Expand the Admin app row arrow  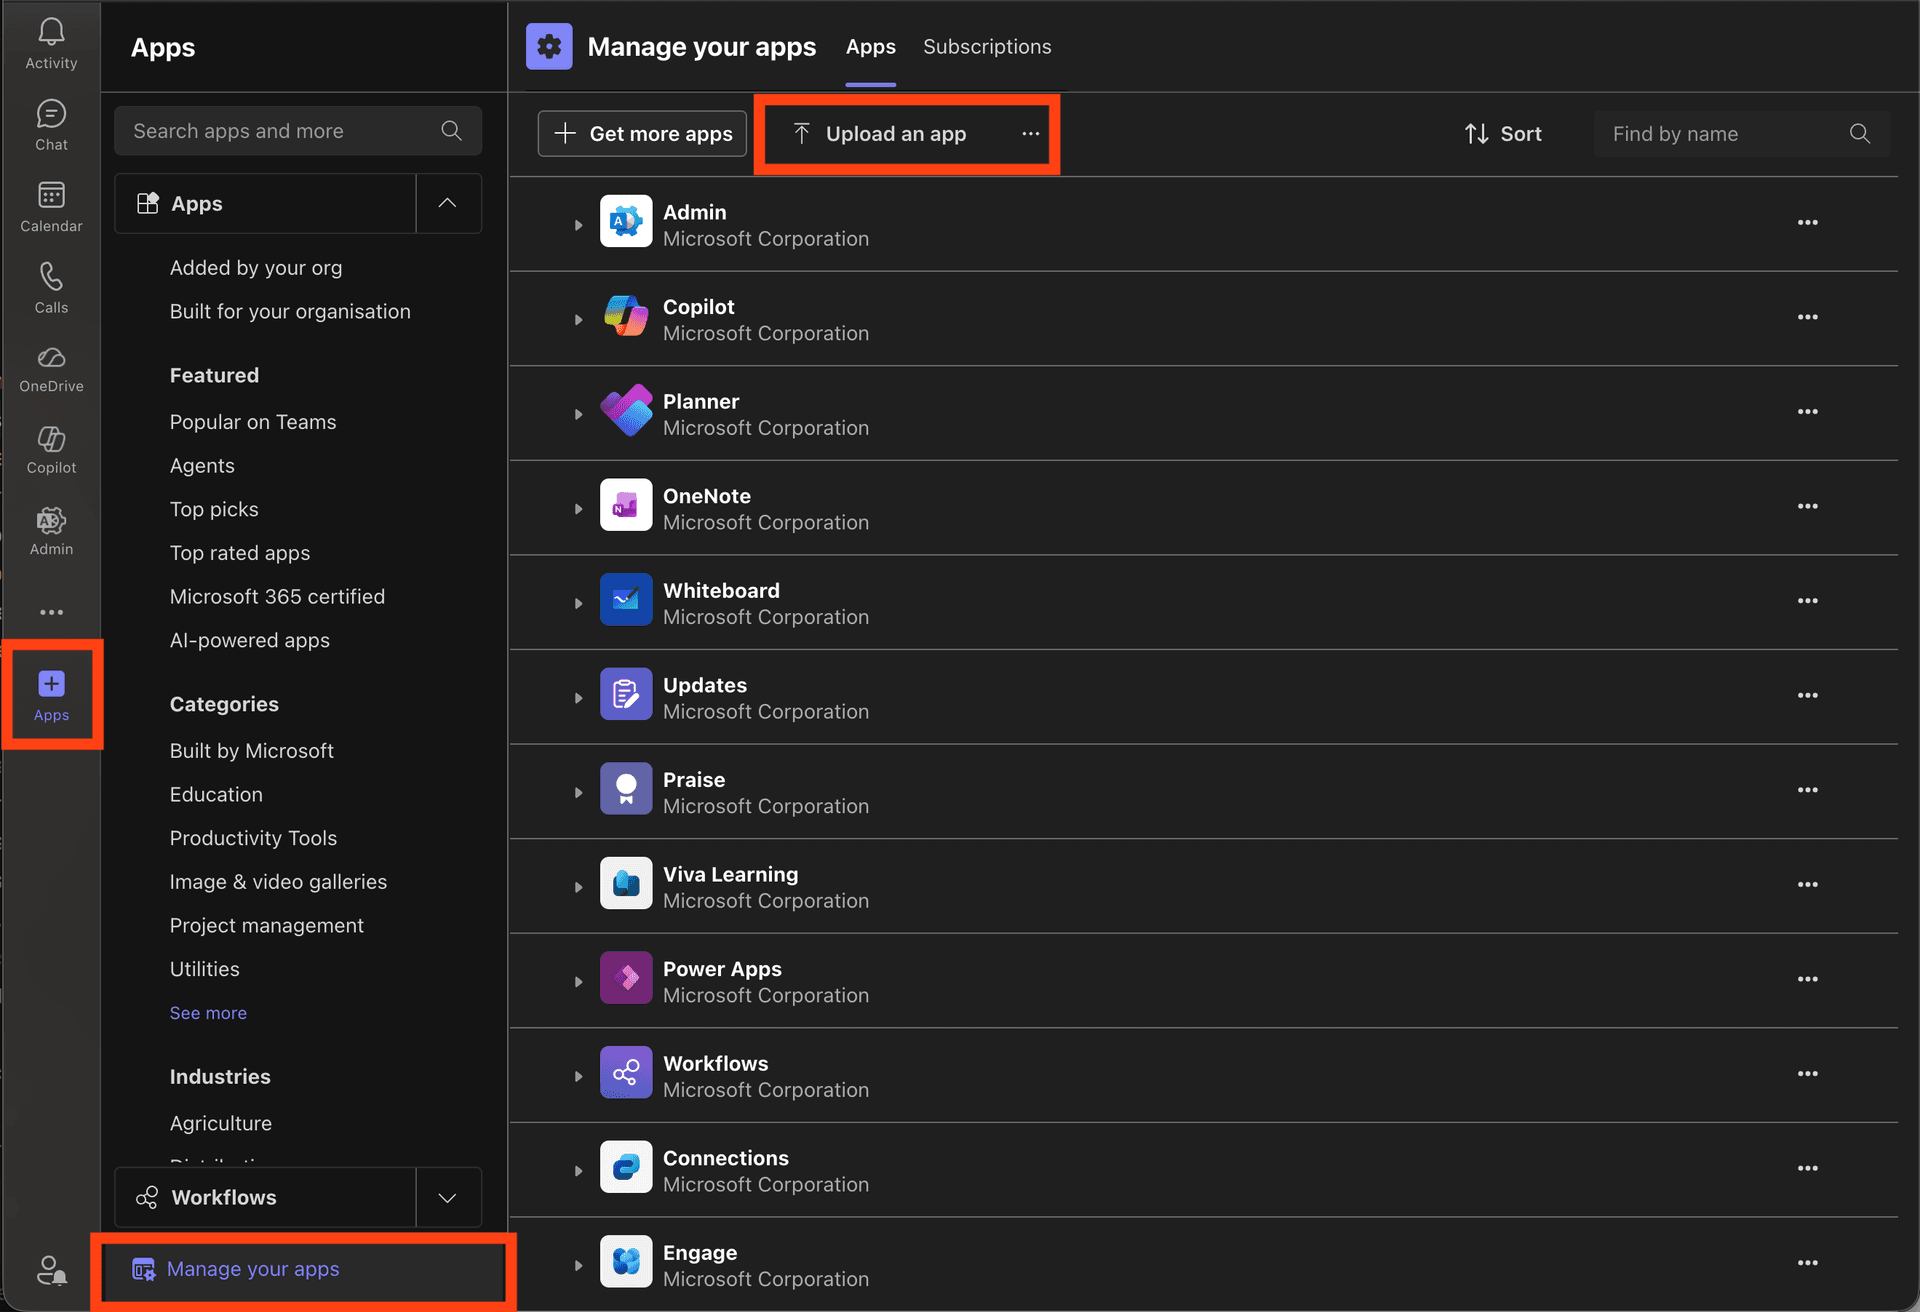578,225
